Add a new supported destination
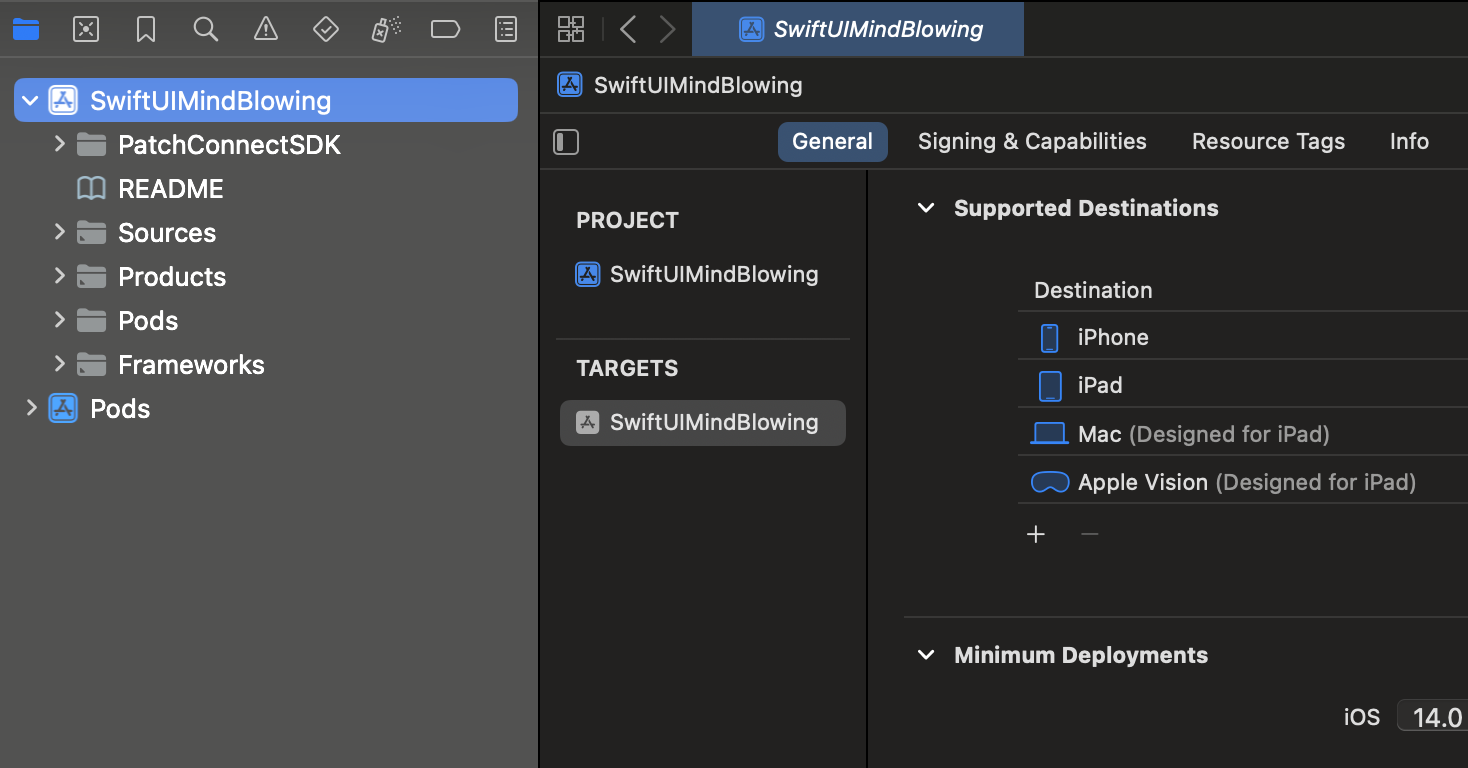 coord(1036,534)
